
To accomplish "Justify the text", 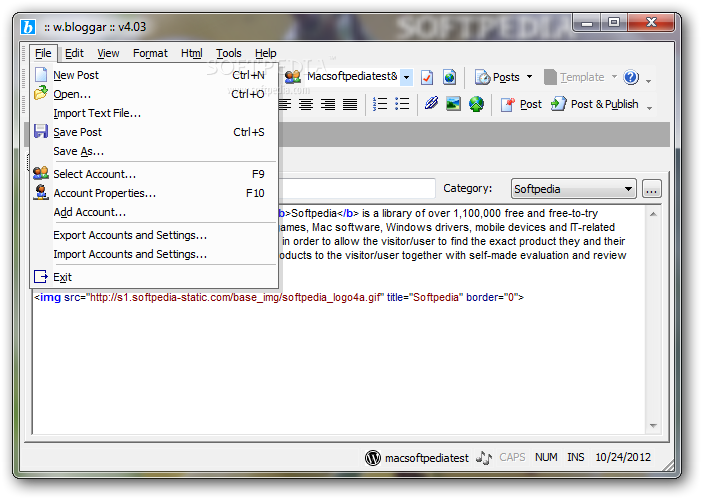I will pyautogui.click(x=350, y=104).
